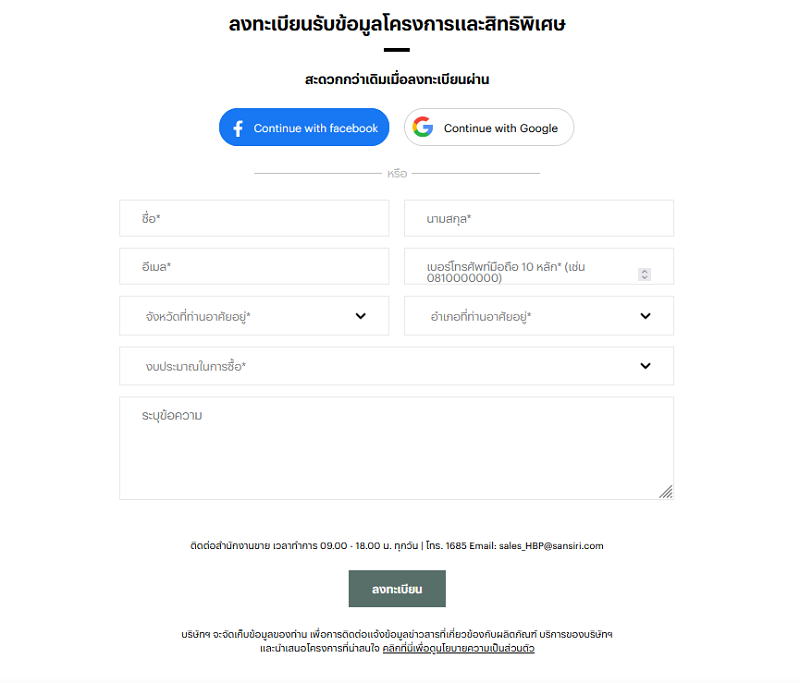Select the อีเมล email input field
This screenshot has width=800, height=683.
(x=254, y=267)
